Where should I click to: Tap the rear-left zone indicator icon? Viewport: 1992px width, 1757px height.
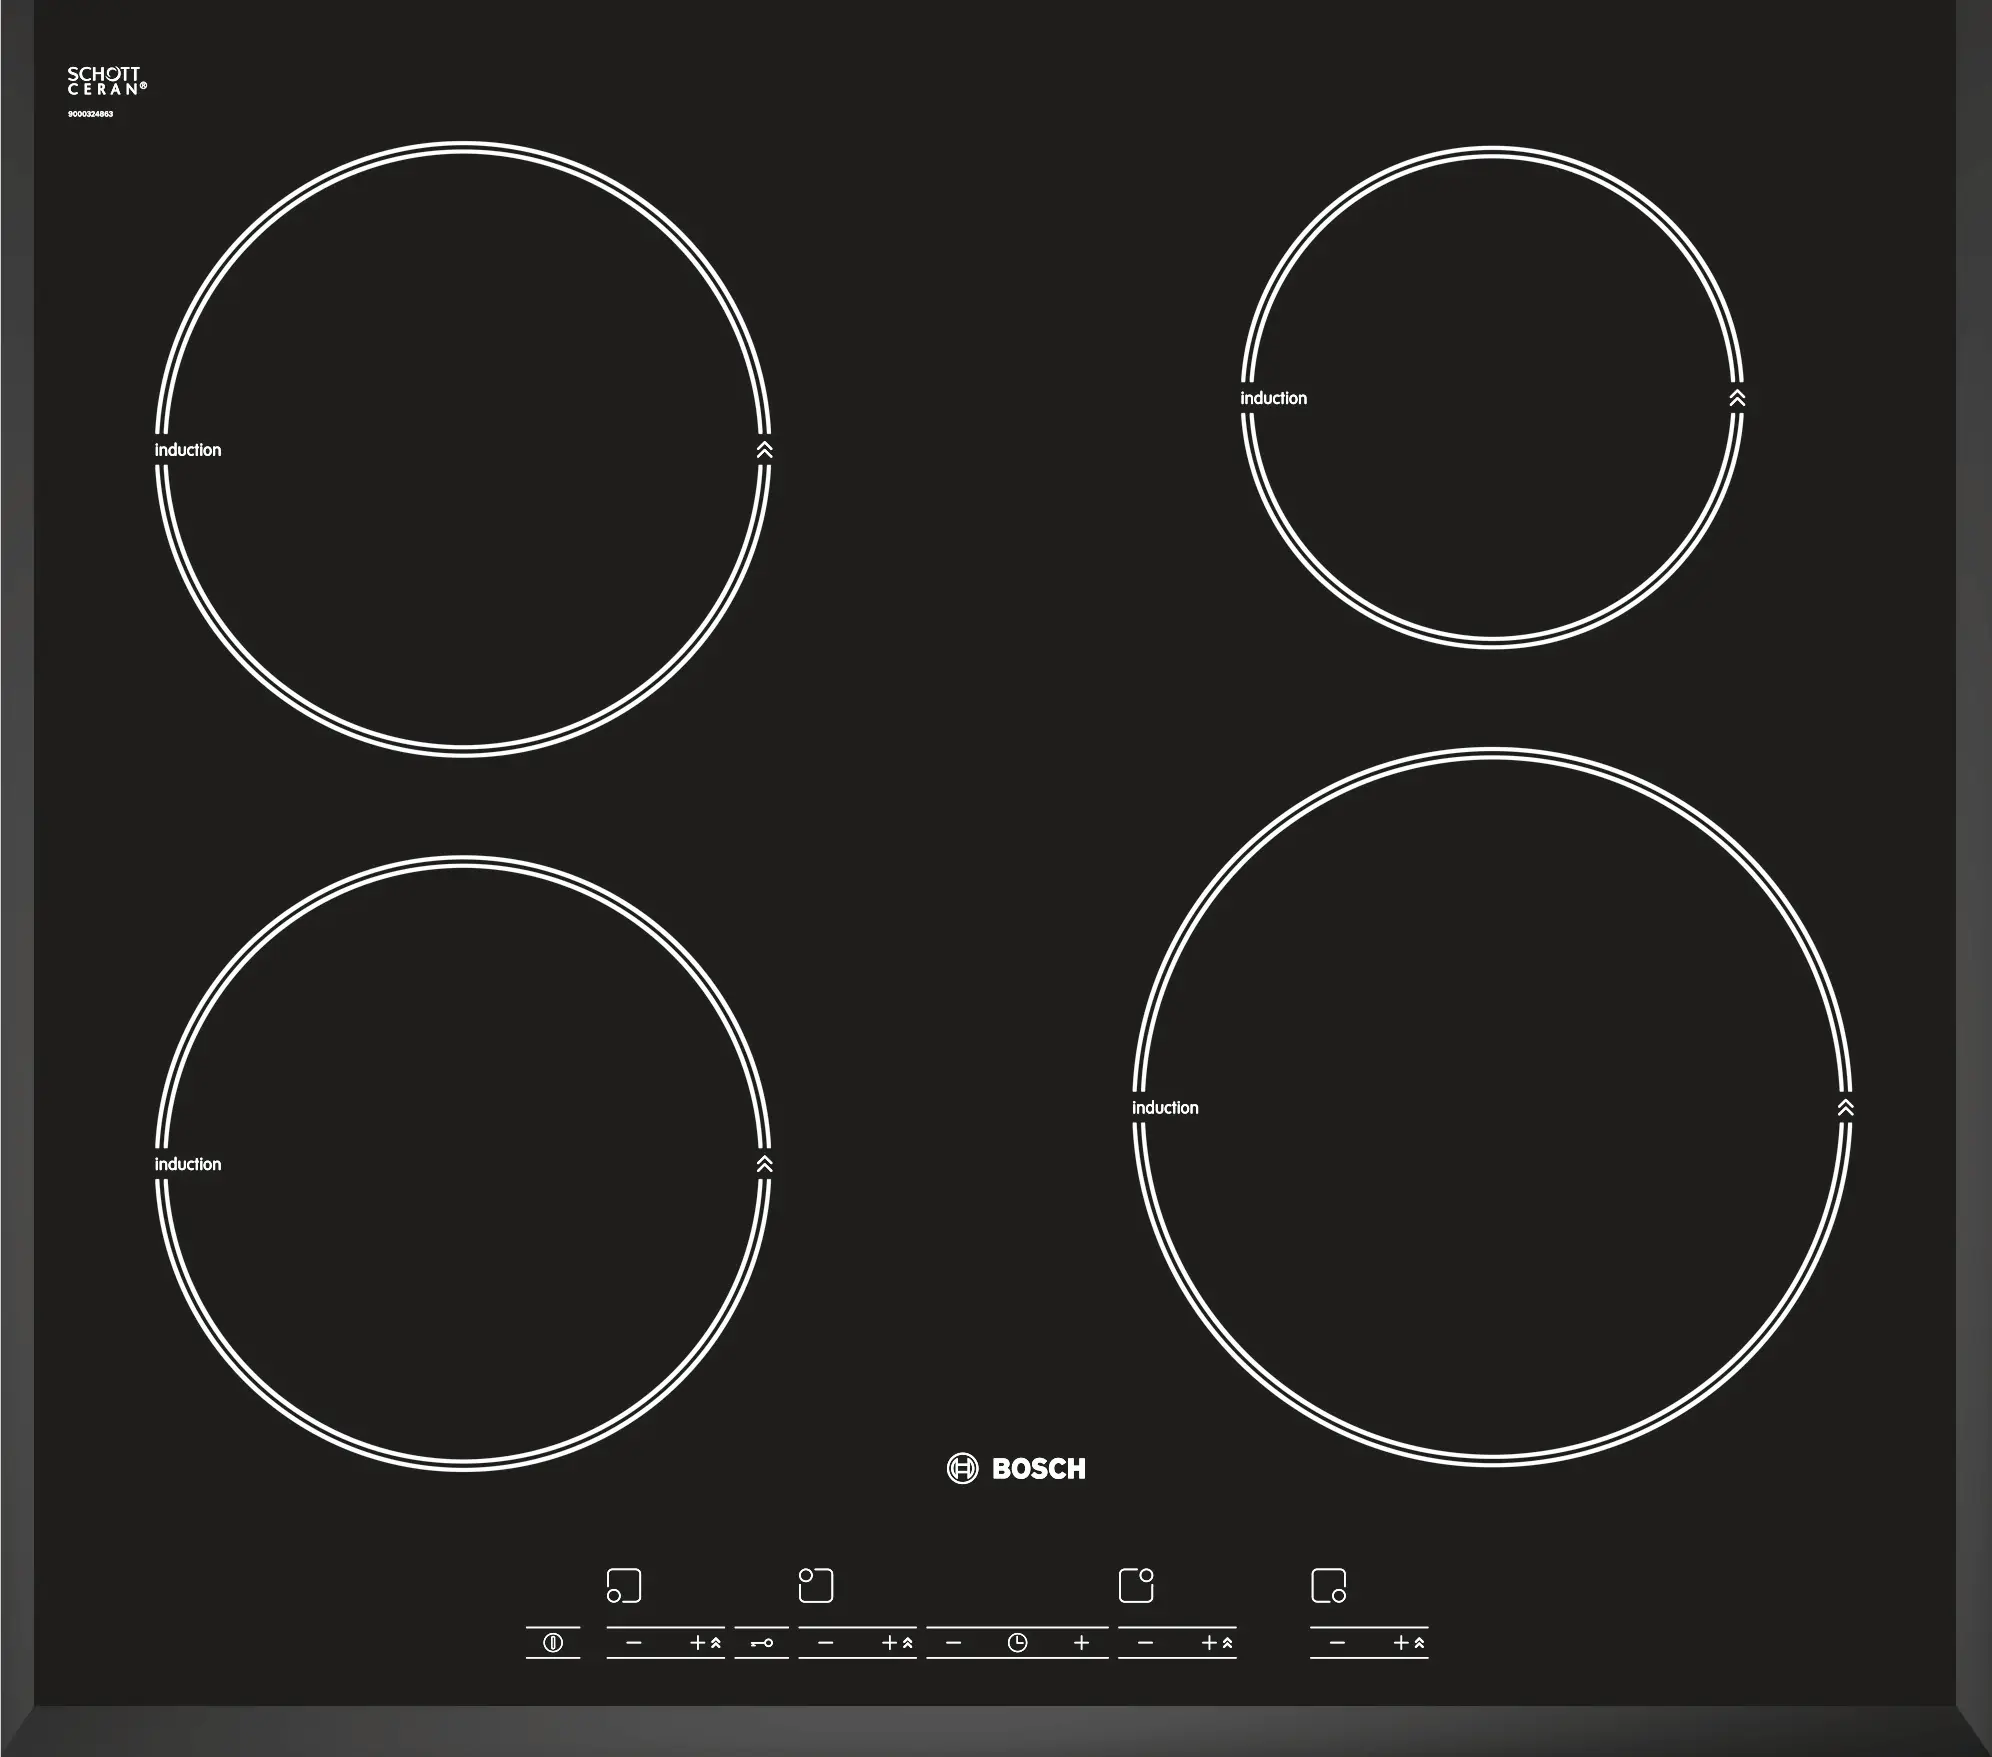816,1585
